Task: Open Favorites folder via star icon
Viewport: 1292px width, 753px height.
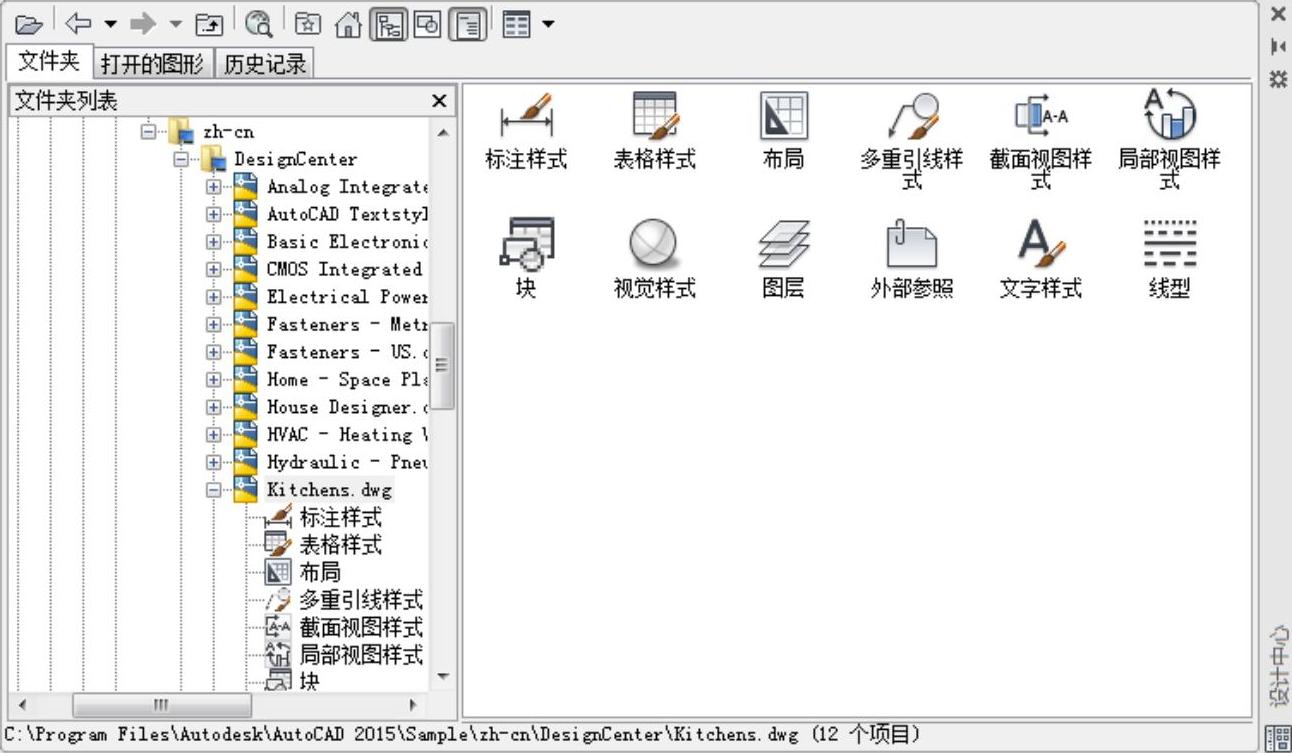Action: tap(309, 24)
